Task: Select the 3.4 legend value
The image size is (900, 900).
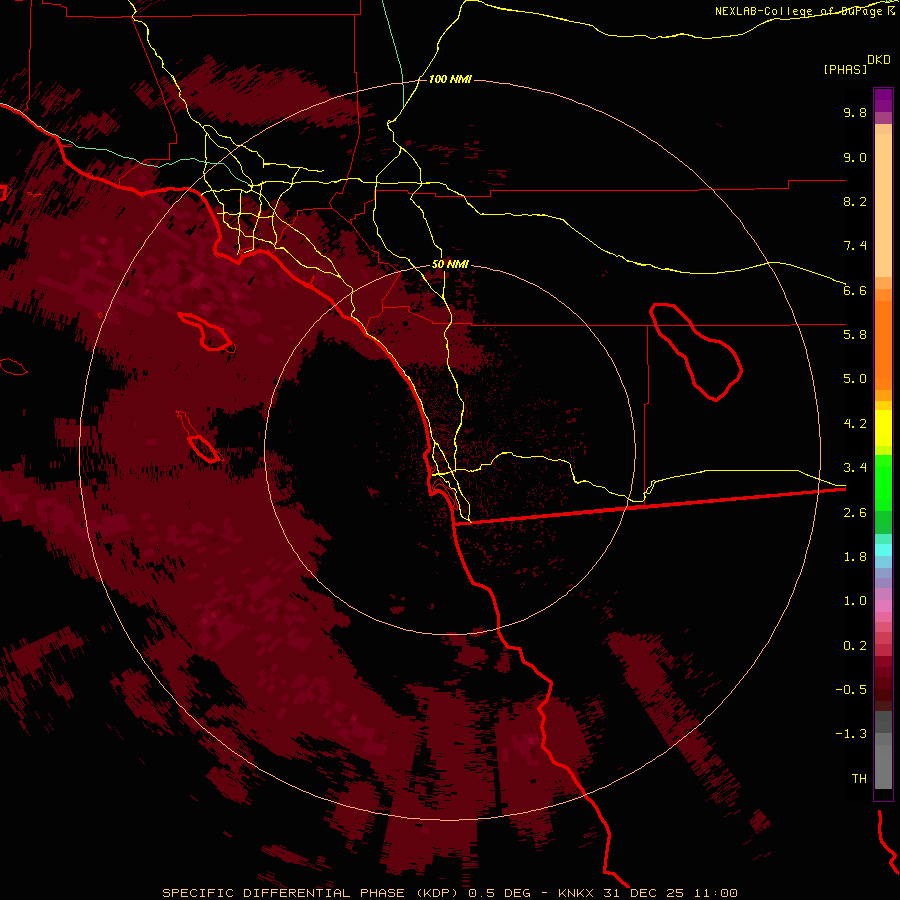Action: [x=855, y=468]
